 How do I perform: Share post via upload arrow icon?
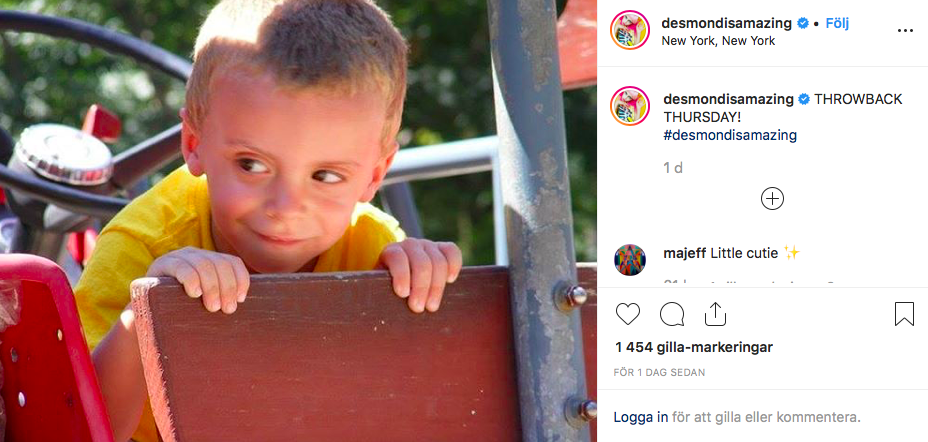(716, 314)
